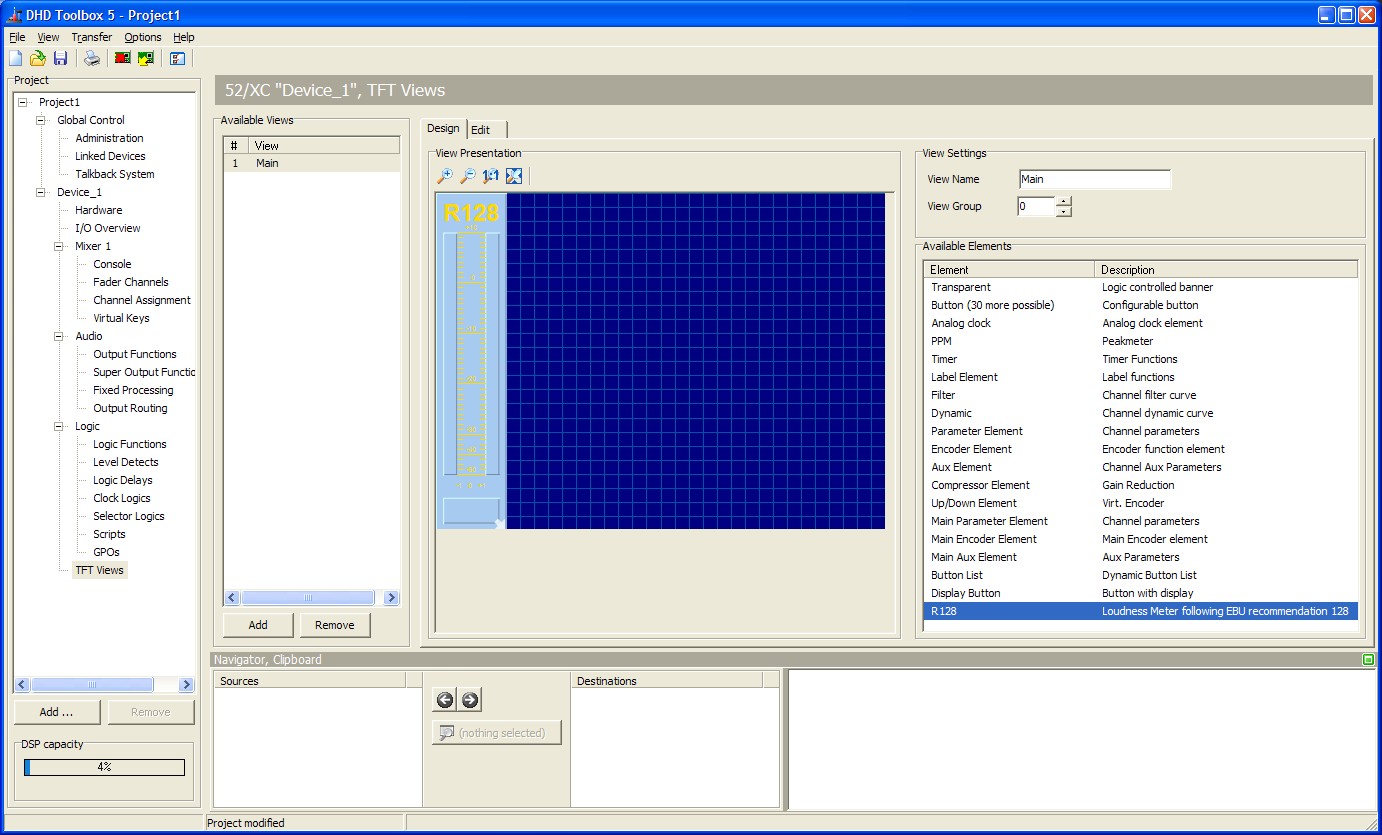
Task: Select the green load-from-device toolbar icon
Action: click(x=145, y=58)
